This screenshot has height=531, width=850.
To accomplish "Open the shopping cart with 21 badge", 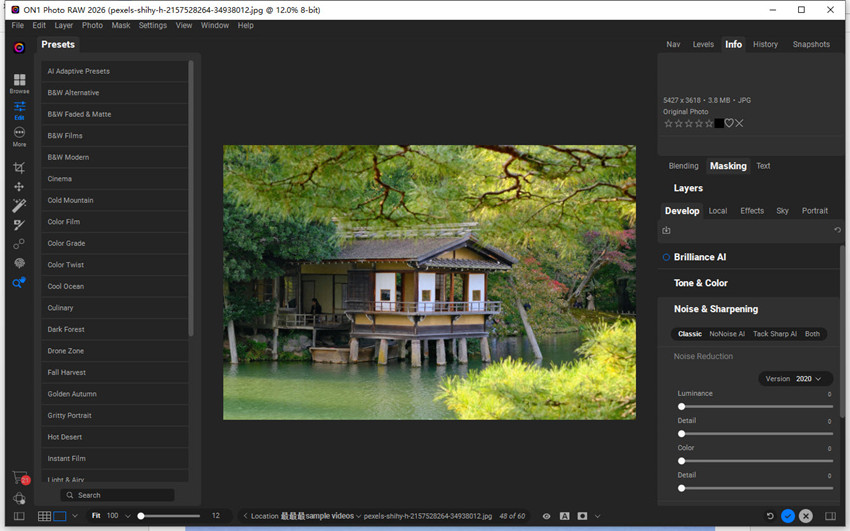I will (21, 477).
